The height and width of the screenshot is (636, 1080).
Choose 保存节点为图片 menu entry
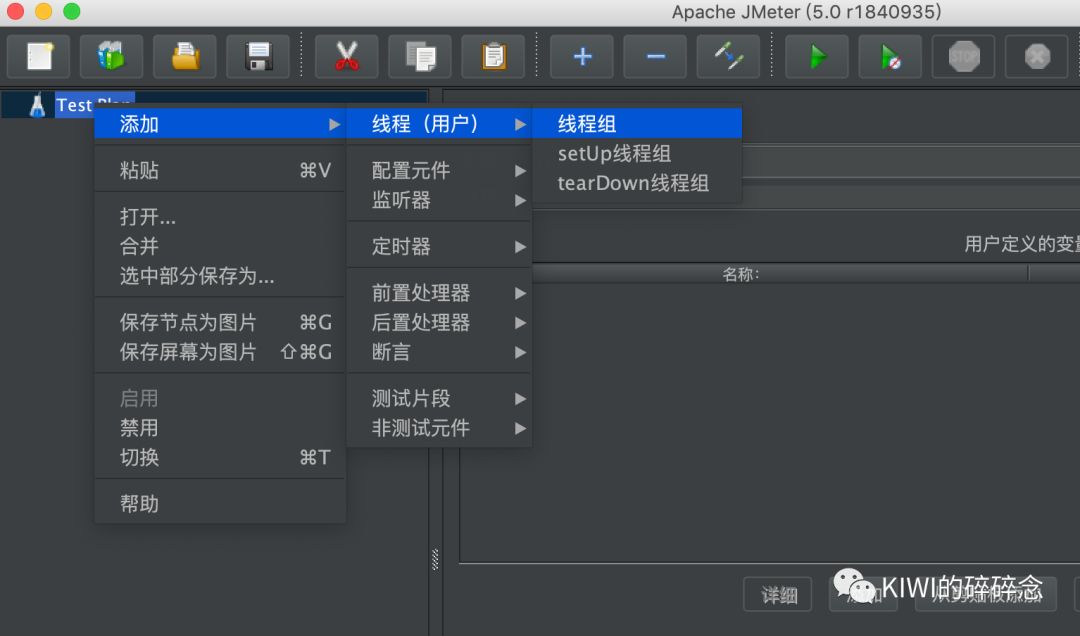pos(220,322)
